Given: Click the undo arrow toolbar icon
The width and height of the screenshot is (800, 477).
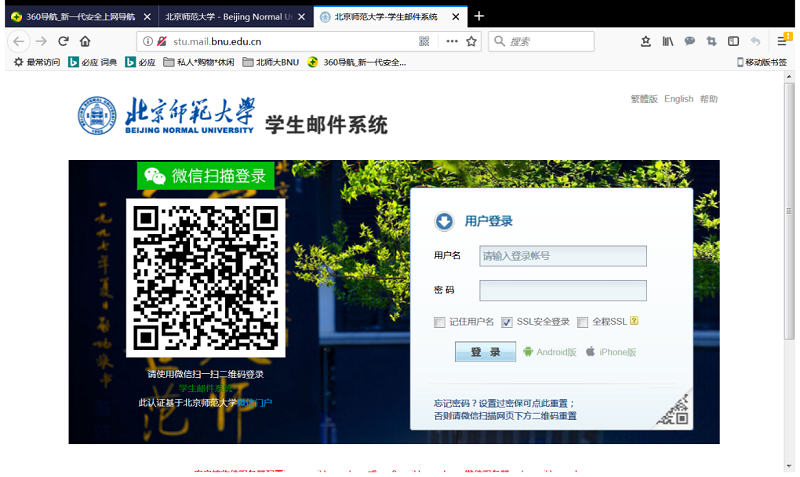Looking at the screenshot, I should (756, 41).
